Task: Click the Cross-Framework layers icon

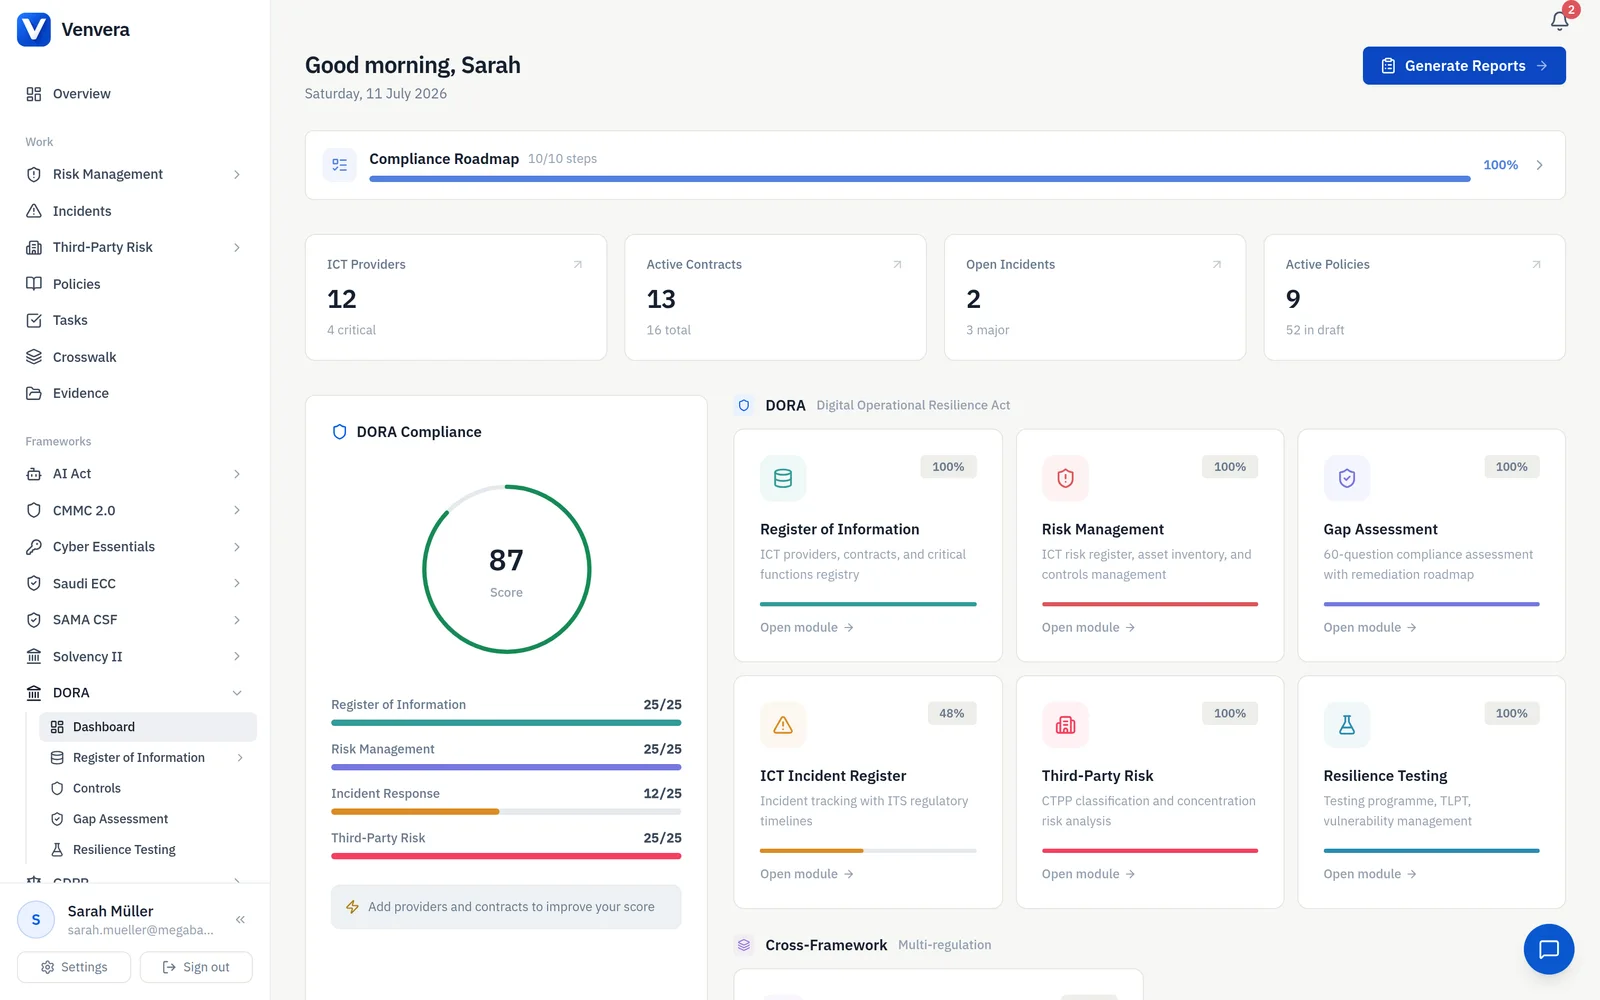Action: click(x=744, y=945)
